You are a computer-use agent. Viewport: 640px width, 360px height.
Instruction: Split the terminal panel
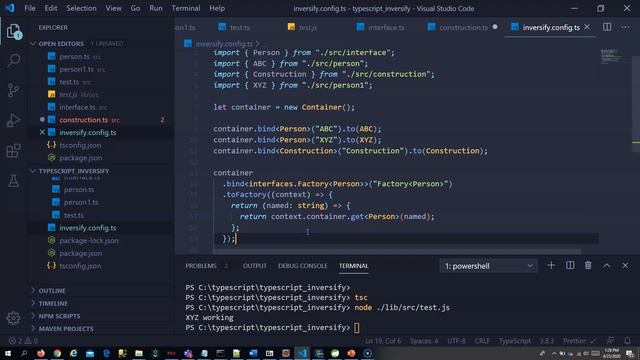tap(570, 266)
